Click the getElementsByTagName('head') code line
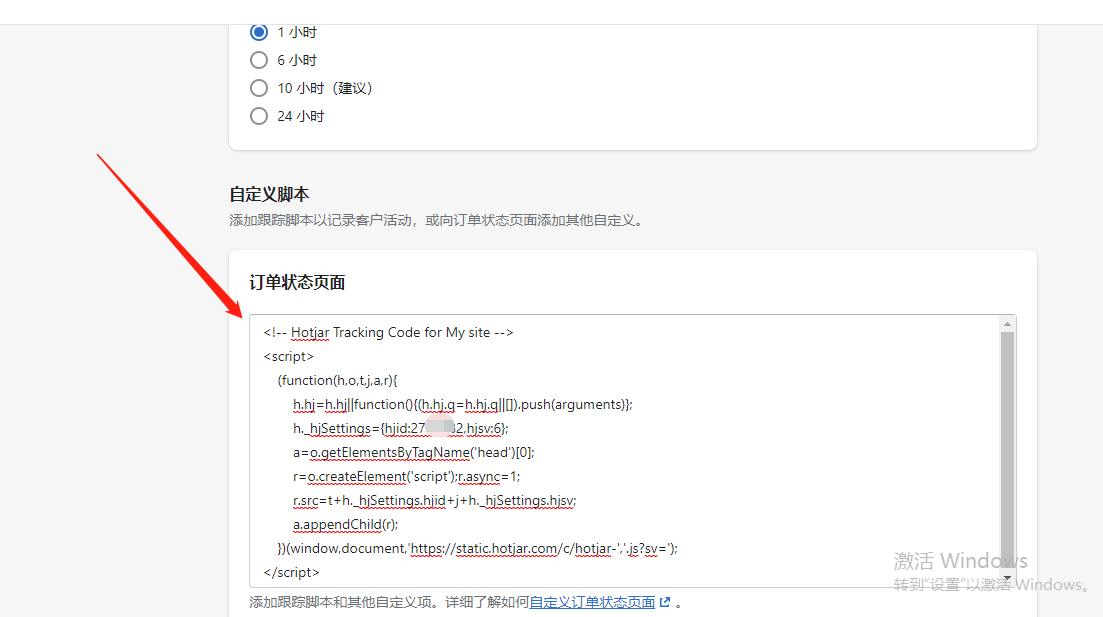Image resolution: width=1103 pixels, height=617 pixels. click(414, 452)
